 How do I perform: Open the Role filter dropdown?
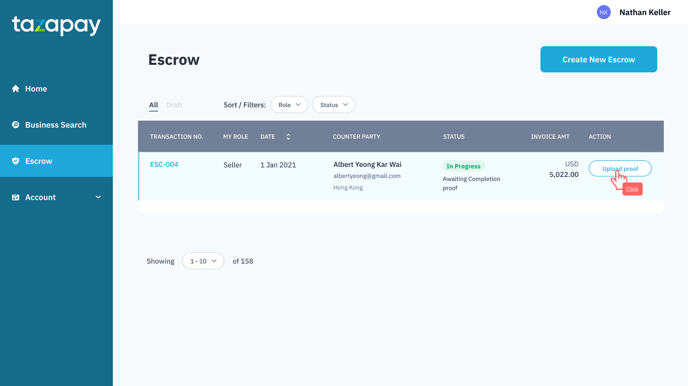pyautogui.click(x=289, y=105)
